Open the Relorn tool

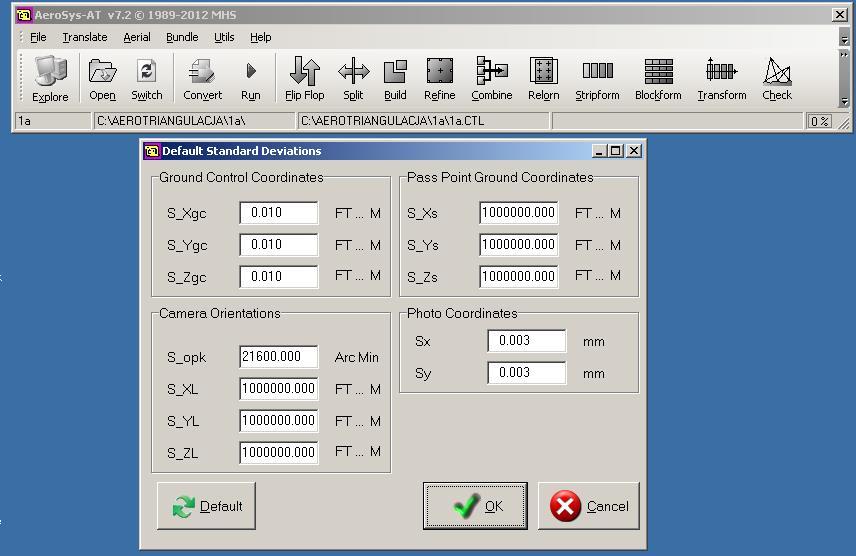tap(544, 79)
